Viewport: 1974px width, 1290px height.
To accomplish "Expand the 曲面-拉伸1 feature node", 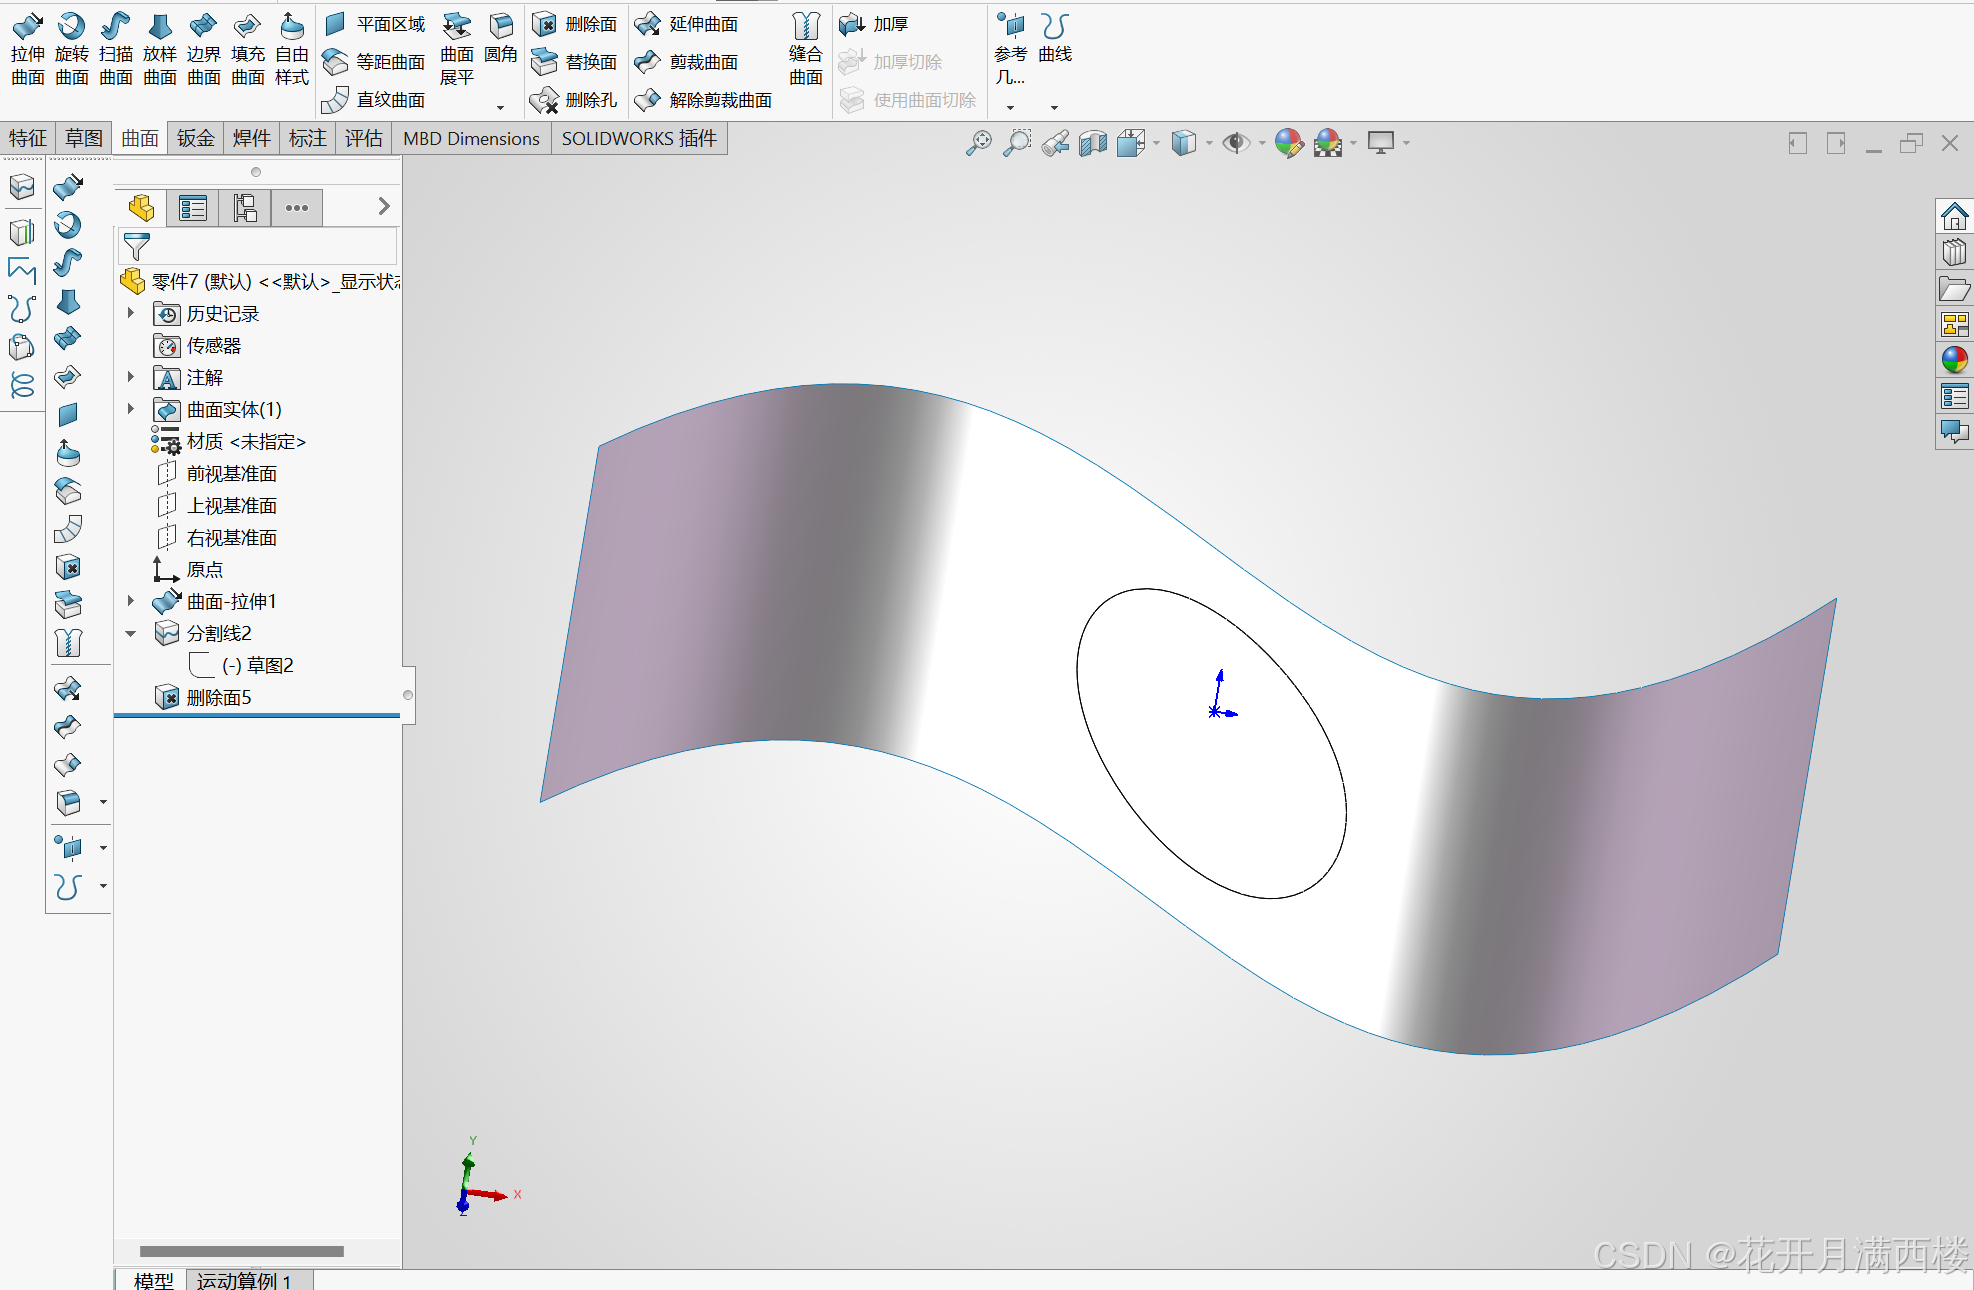I will 131,601.
